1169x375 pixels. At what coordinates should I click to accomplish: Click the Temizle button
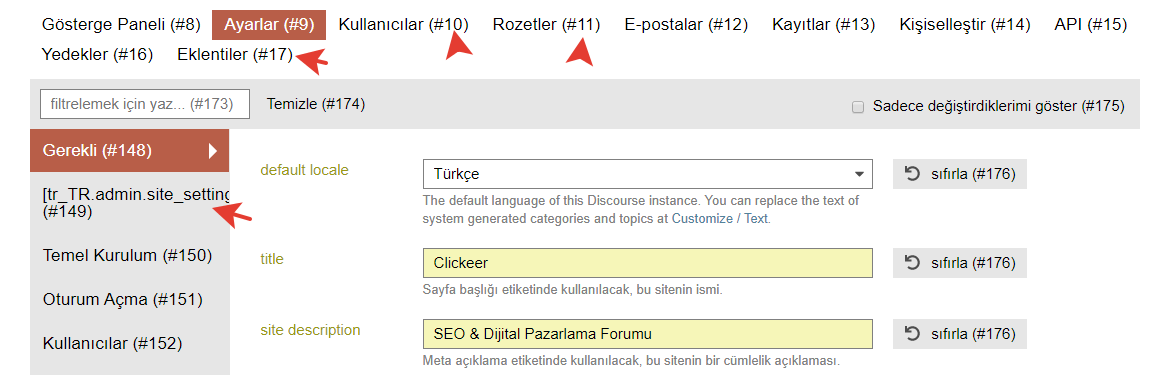315,105
